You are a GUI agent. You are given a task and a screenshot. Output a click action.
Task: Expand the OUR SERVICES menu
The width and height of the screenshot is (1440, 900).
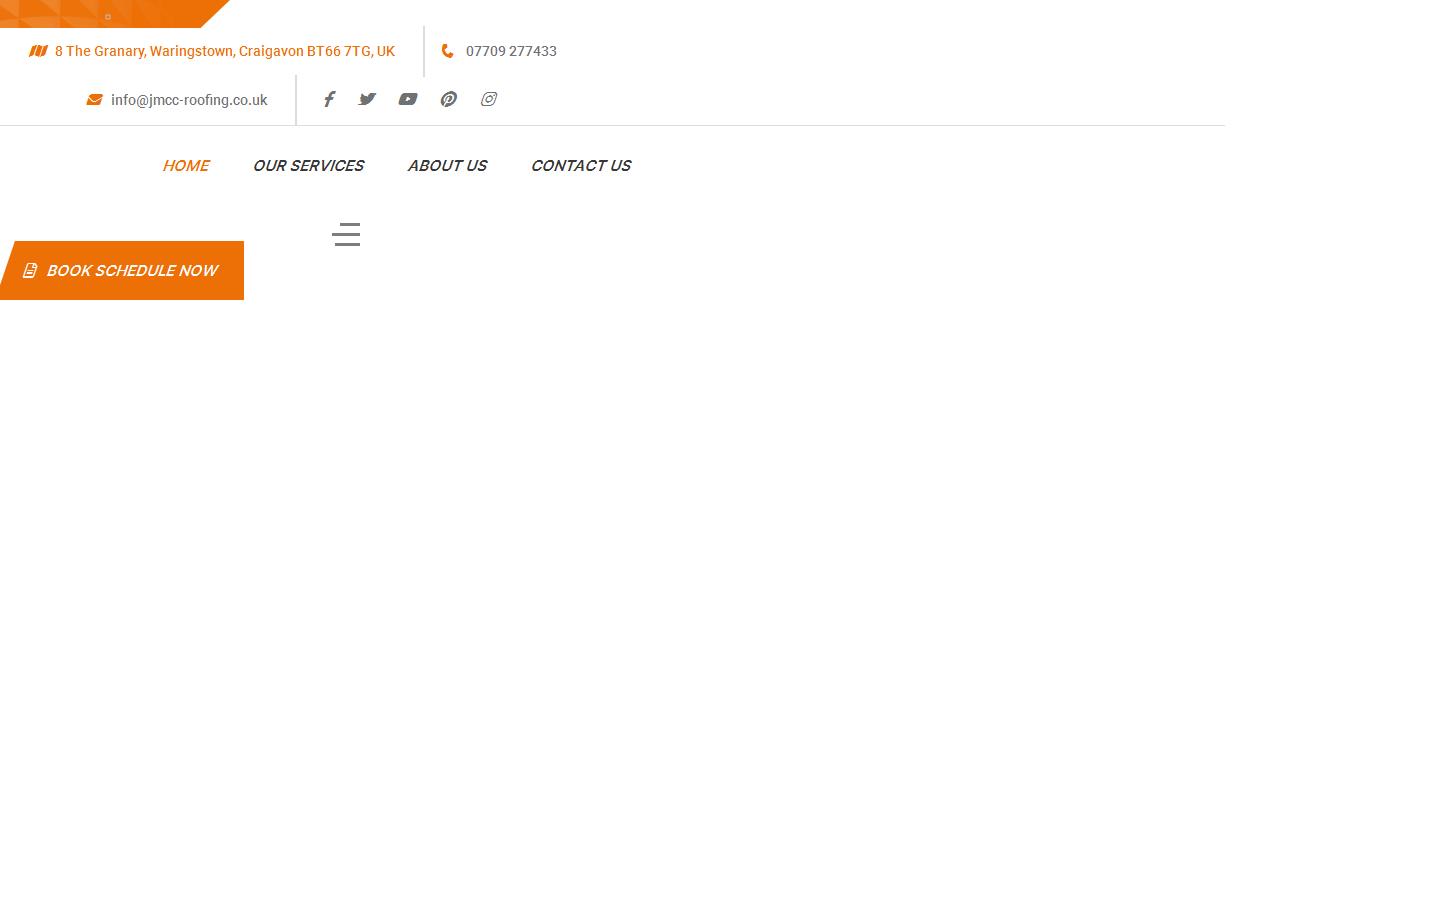(308, 166)
